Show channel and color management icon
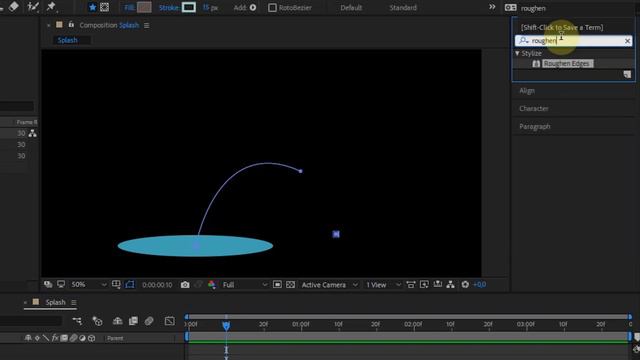The height and width of the screenshot is (360, 640). pyautogui.click(x=212, y=285)
